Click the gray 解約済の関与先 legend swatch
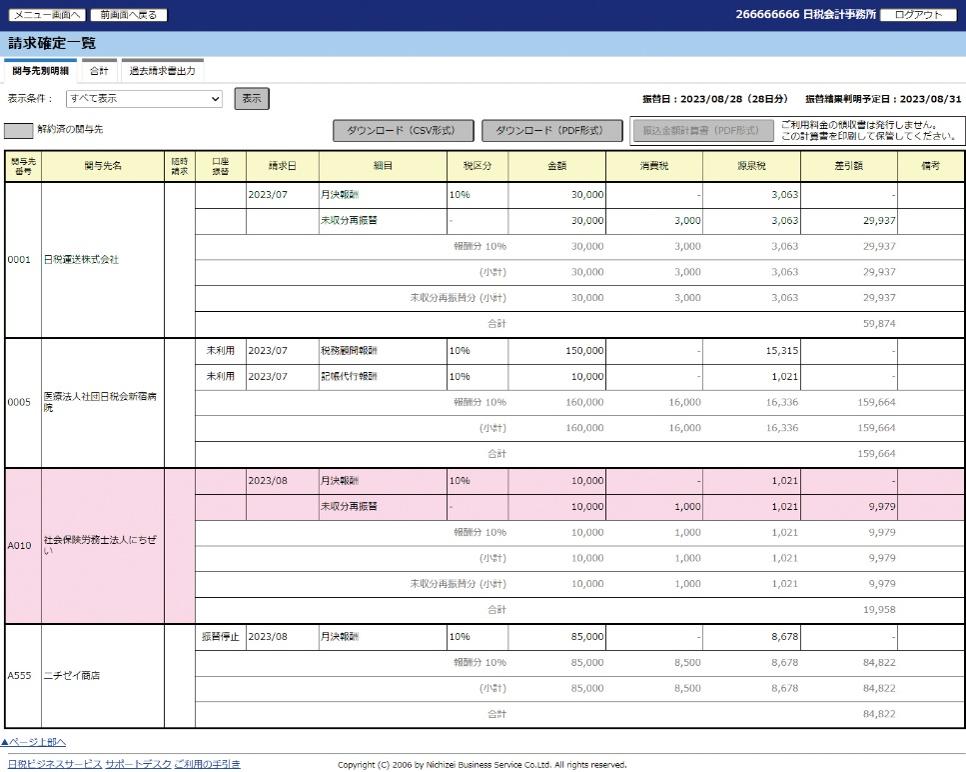 click(18, 130)
